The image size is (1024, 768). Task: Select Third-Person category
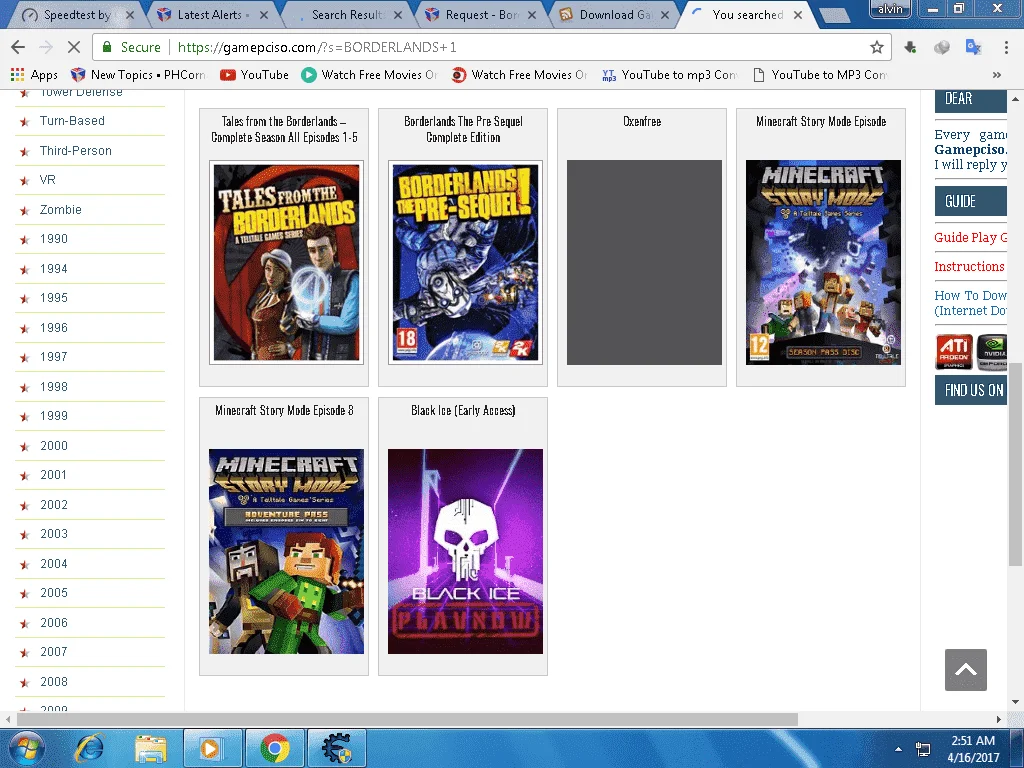point(75,151)
